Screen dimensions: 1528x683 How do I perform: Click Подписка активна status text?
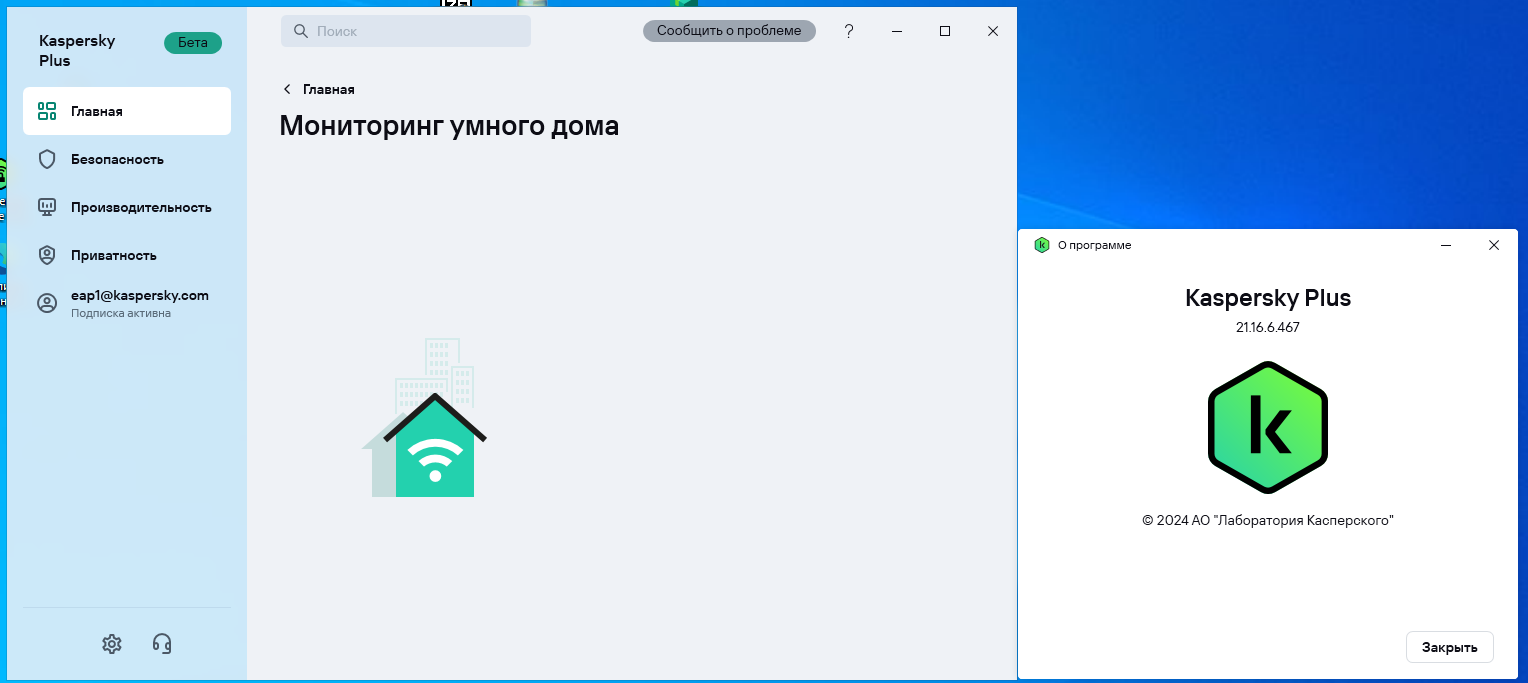click(121, 313)
